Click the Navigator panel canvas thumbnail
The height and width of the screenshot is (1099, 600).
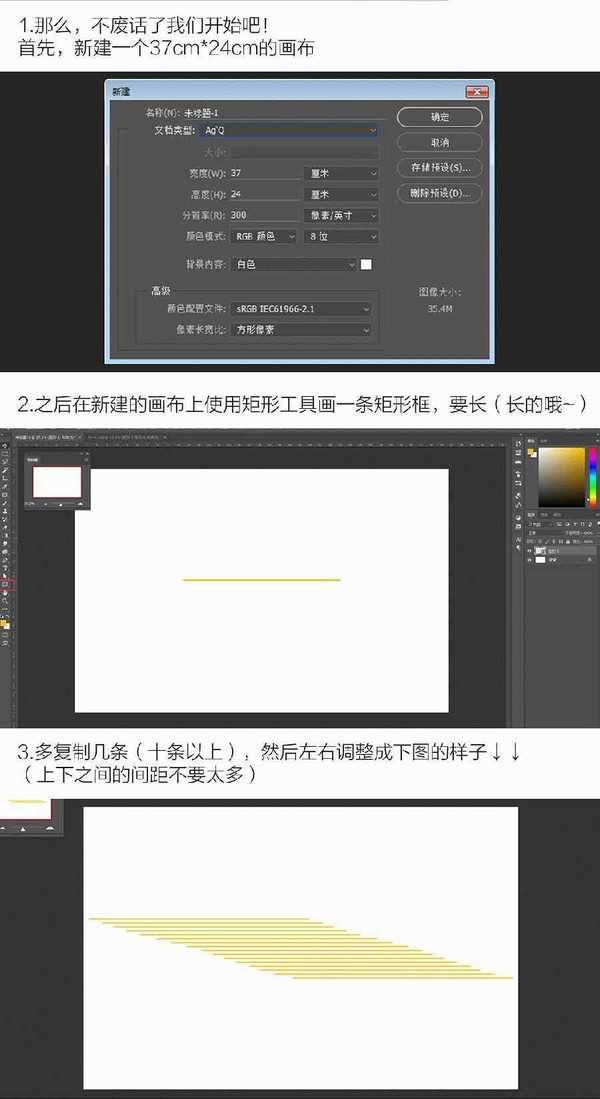(x=56, y=481)
